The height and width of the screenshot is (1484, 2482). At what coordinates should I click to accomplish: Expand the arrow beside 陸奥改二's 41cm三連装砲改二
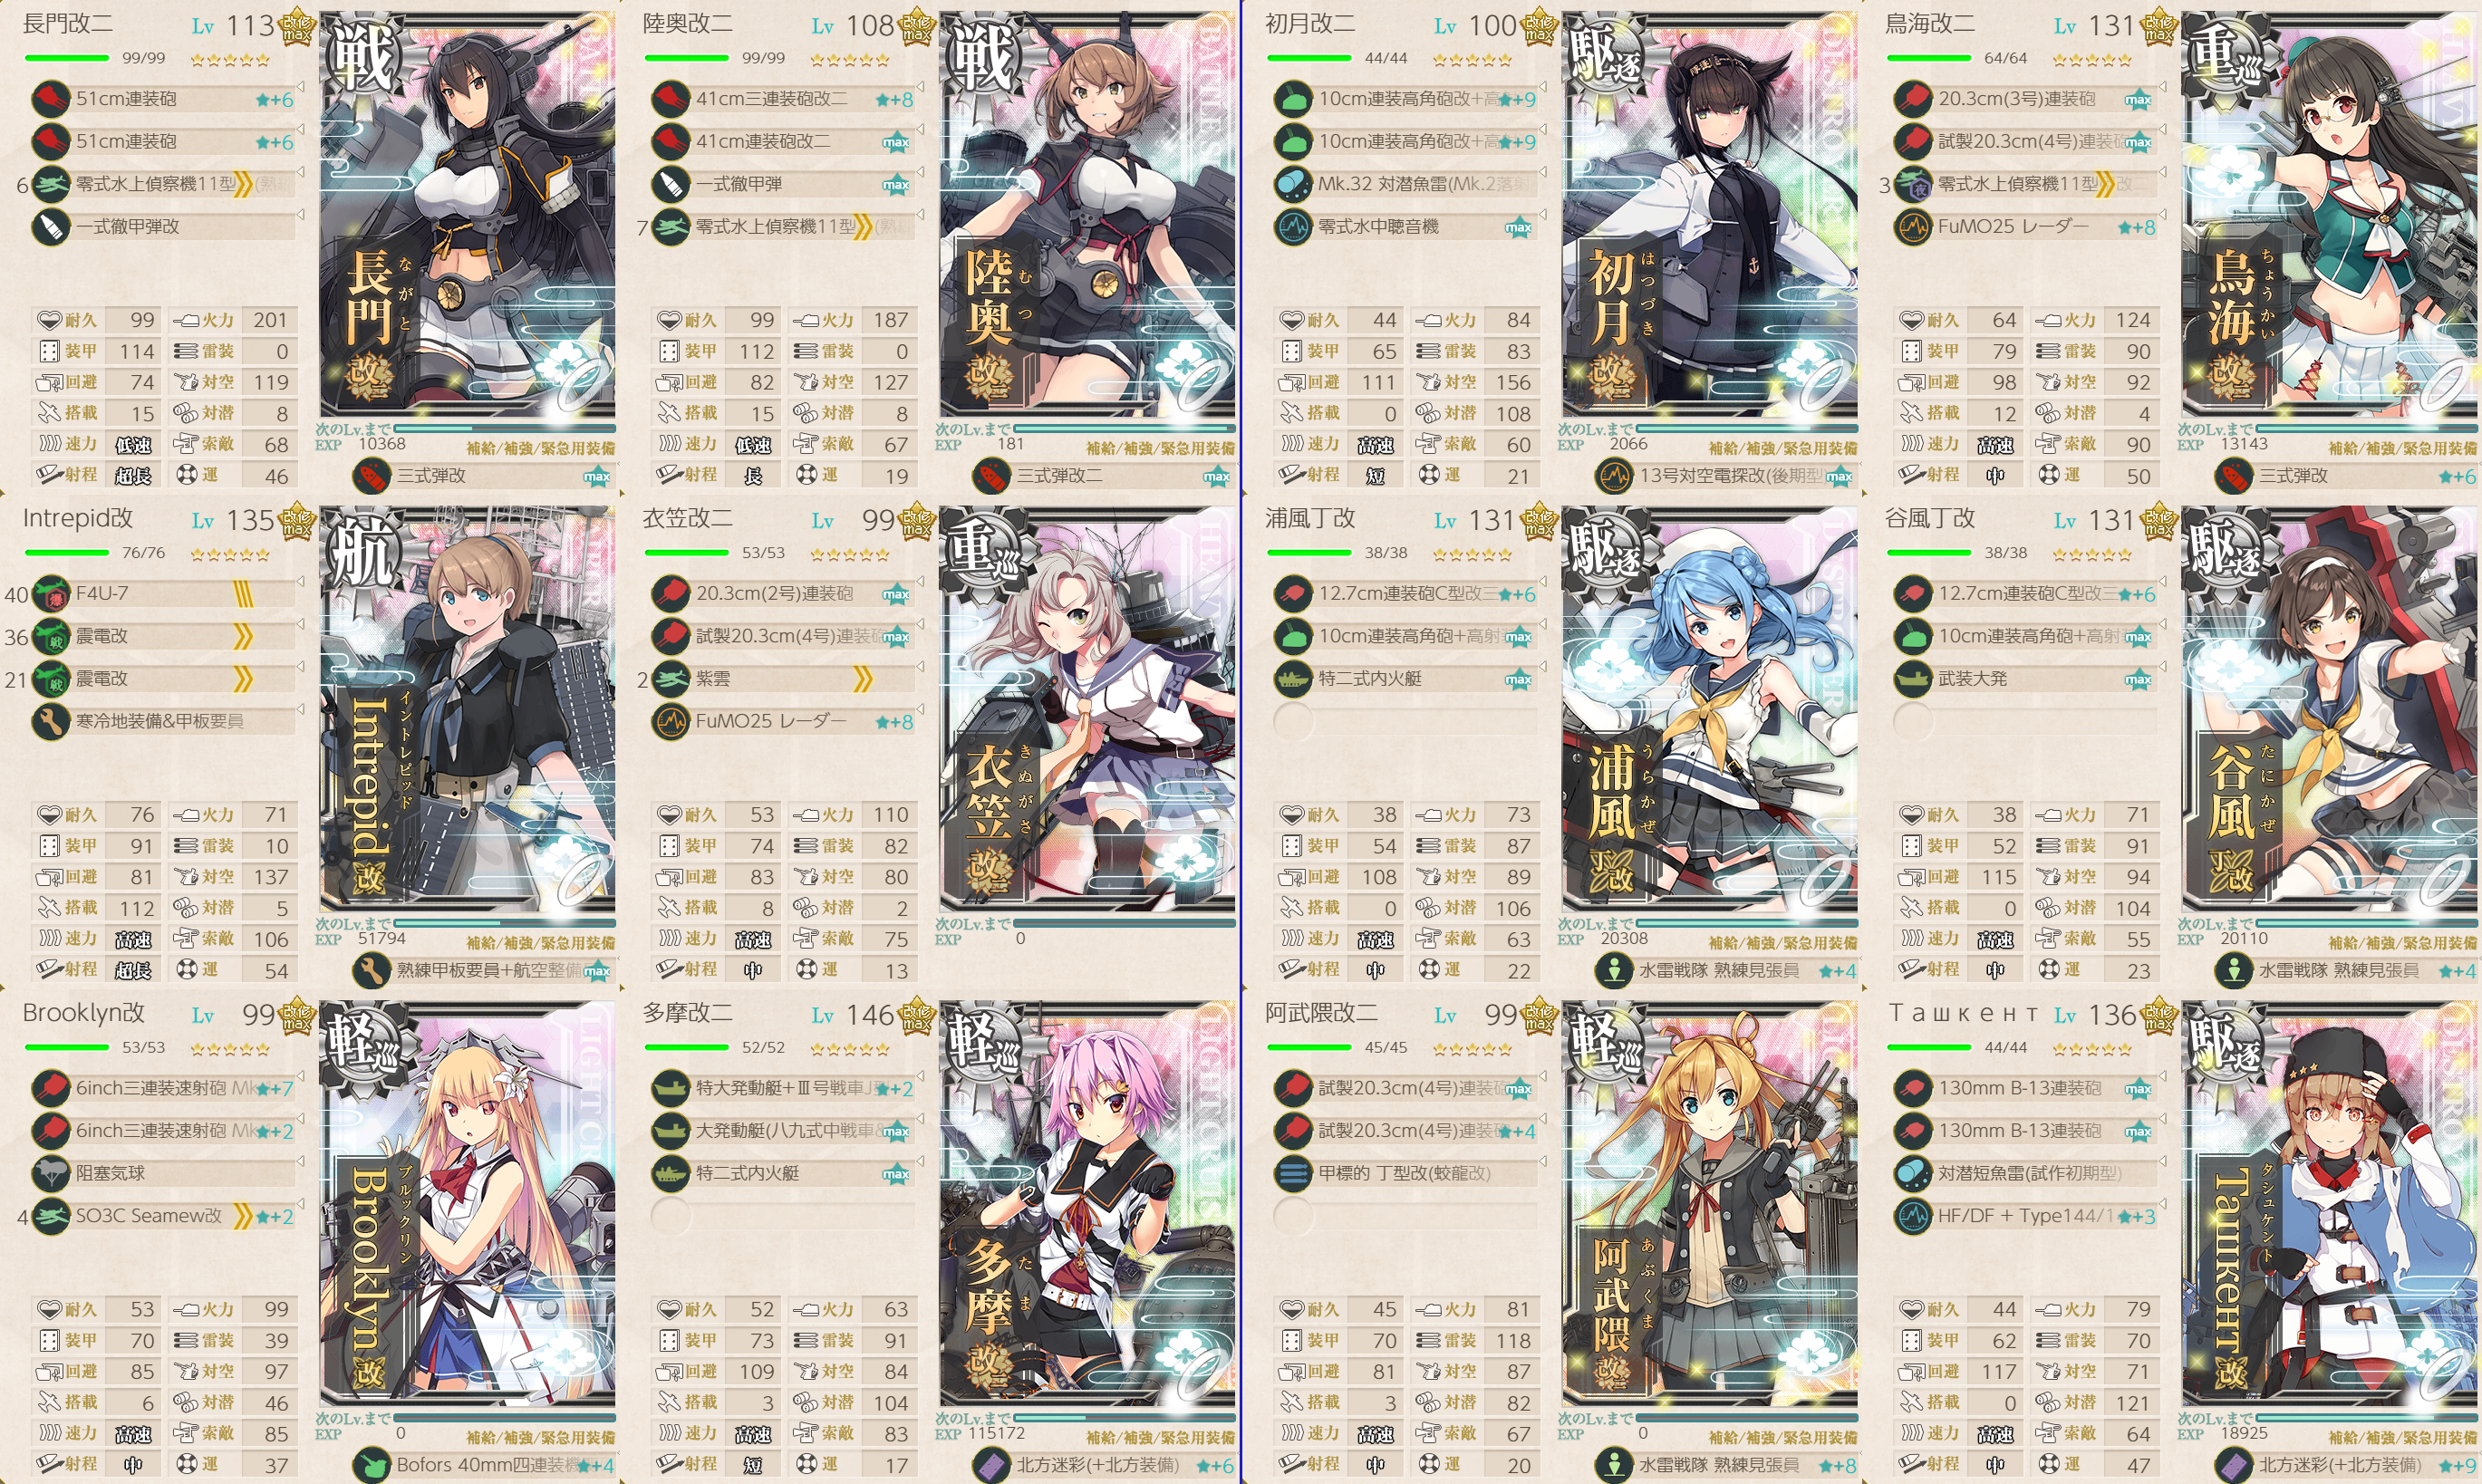[x=920, y=88]
